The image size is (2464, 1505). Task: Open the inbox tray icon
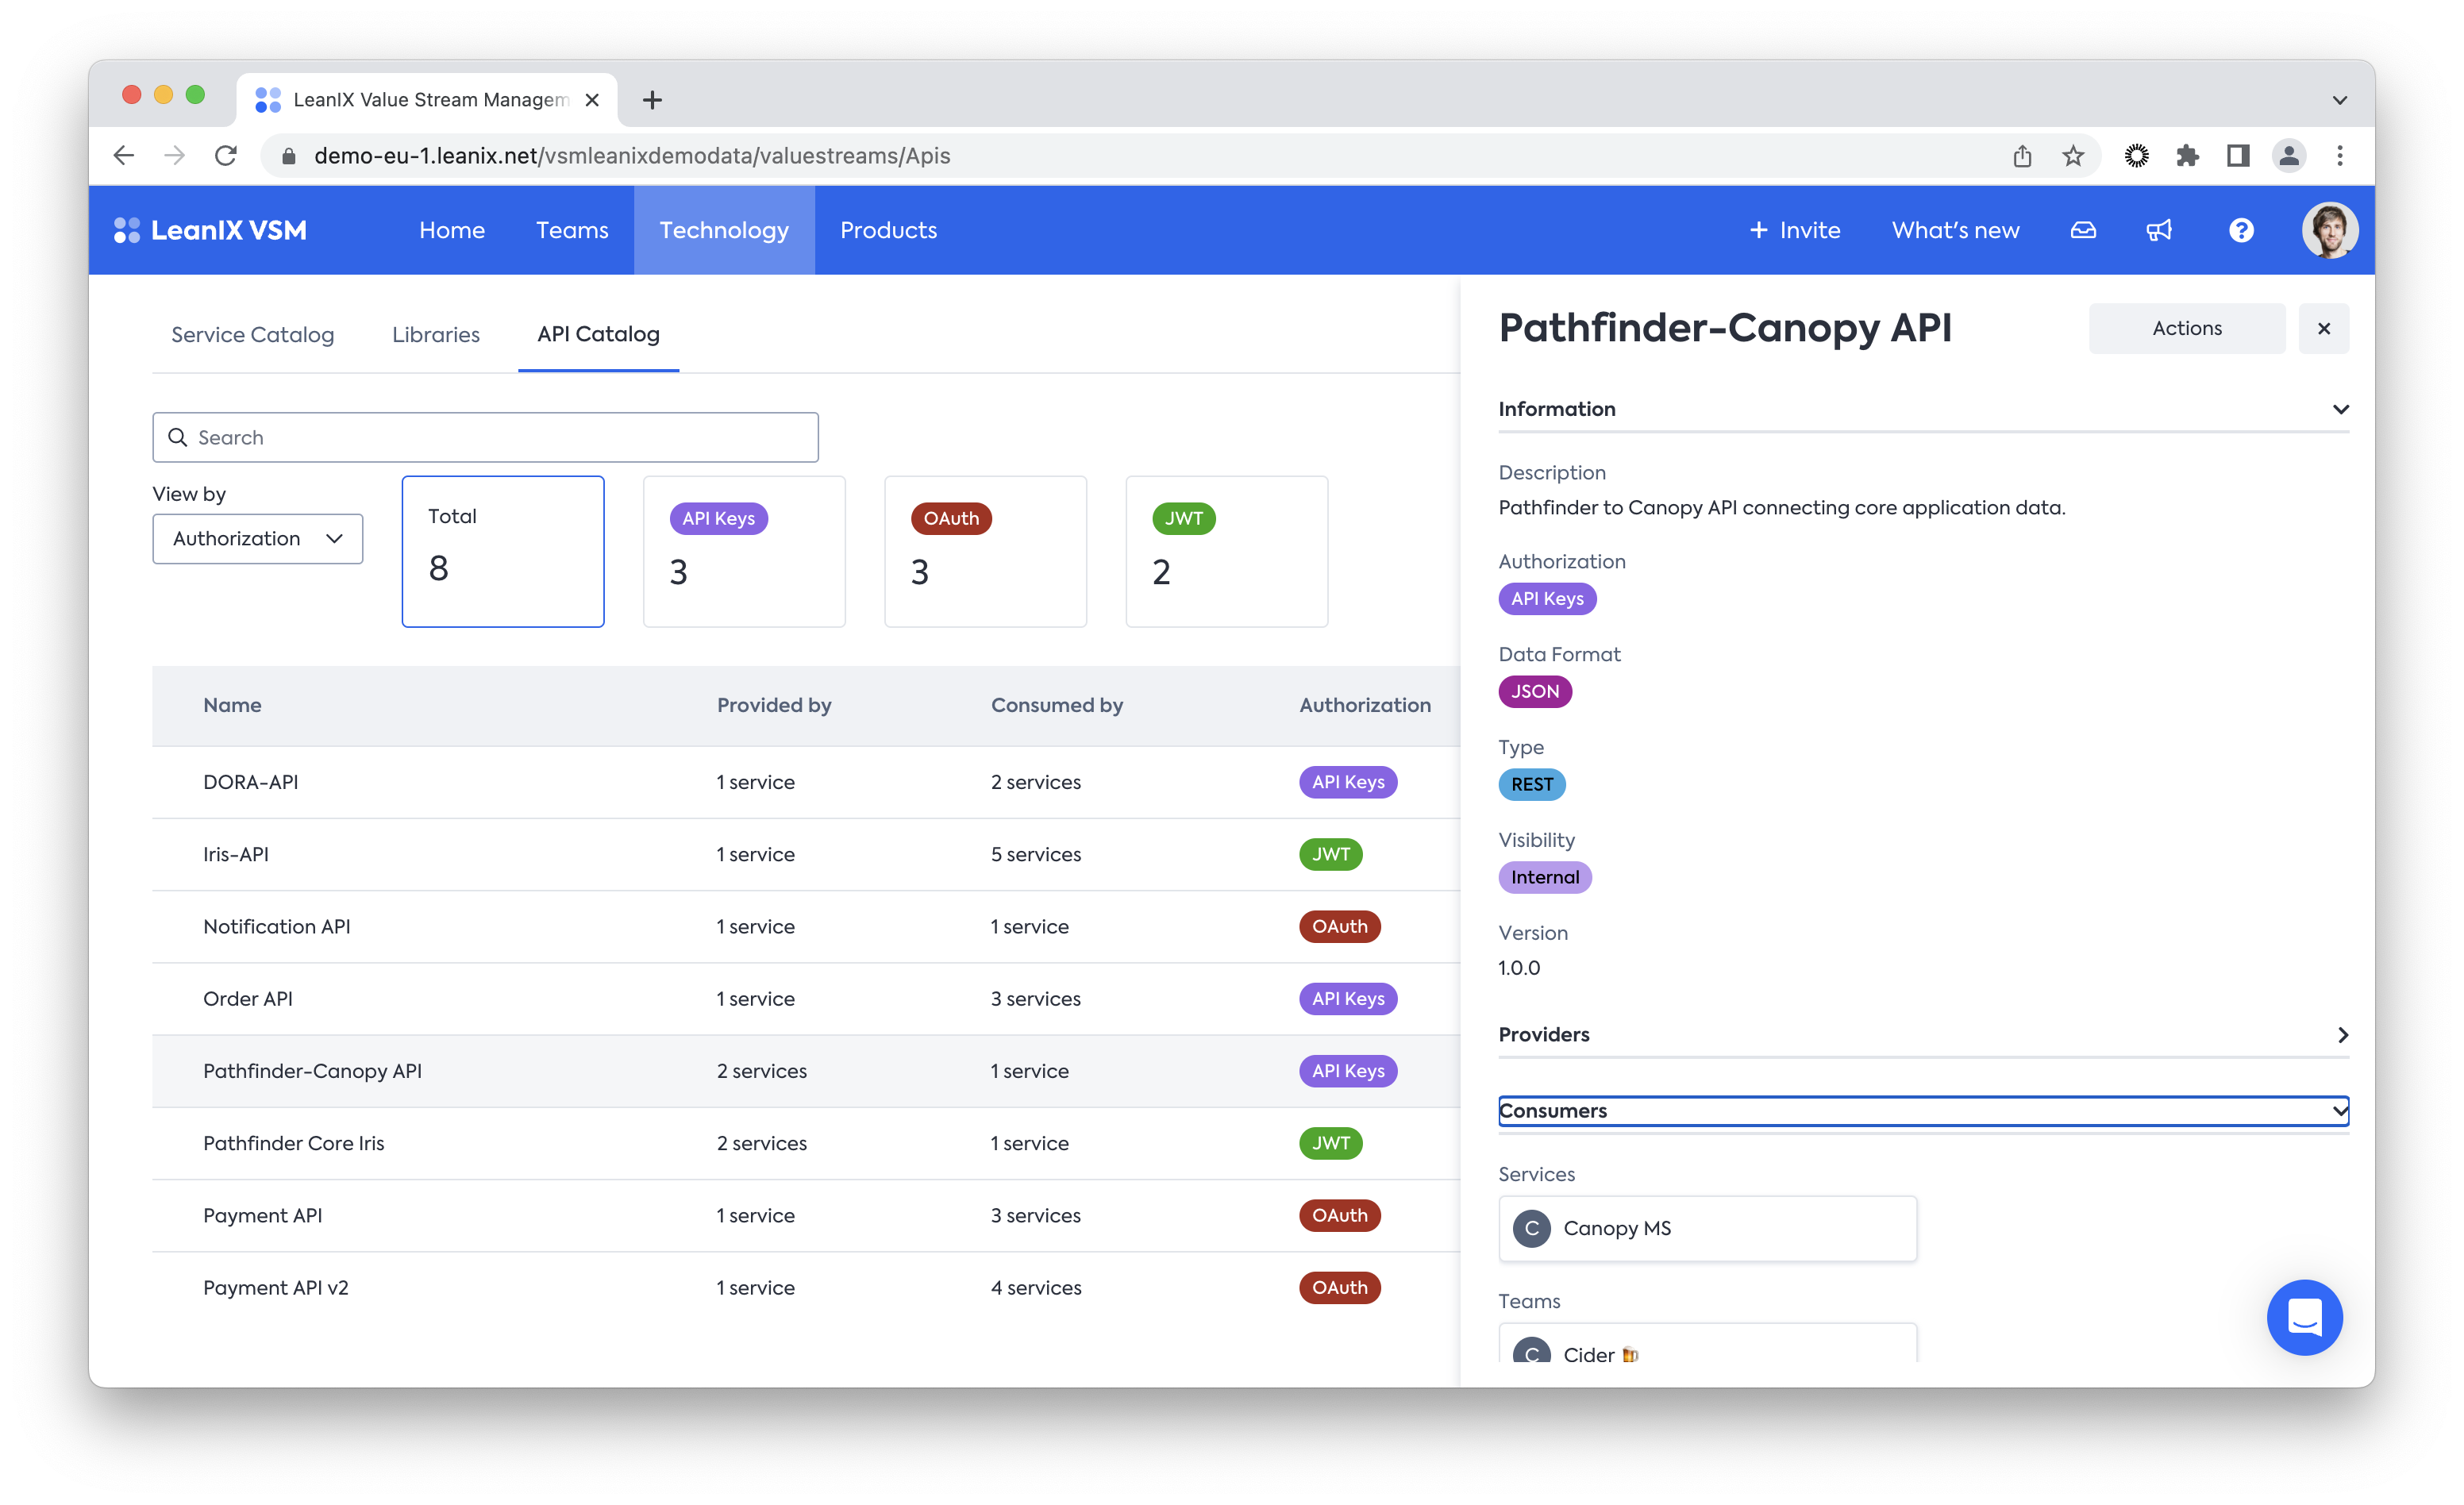click(x=2083, y=230)
